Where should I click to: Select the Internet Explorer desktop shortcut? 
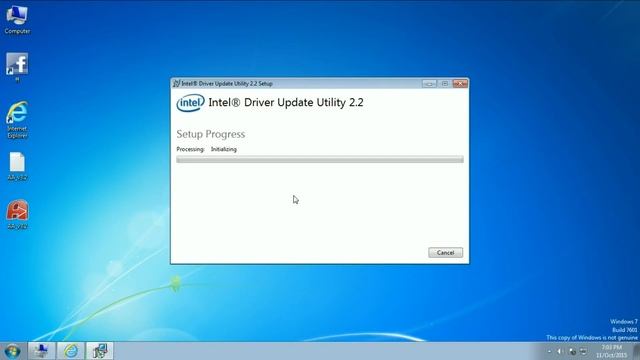(17, 120)
